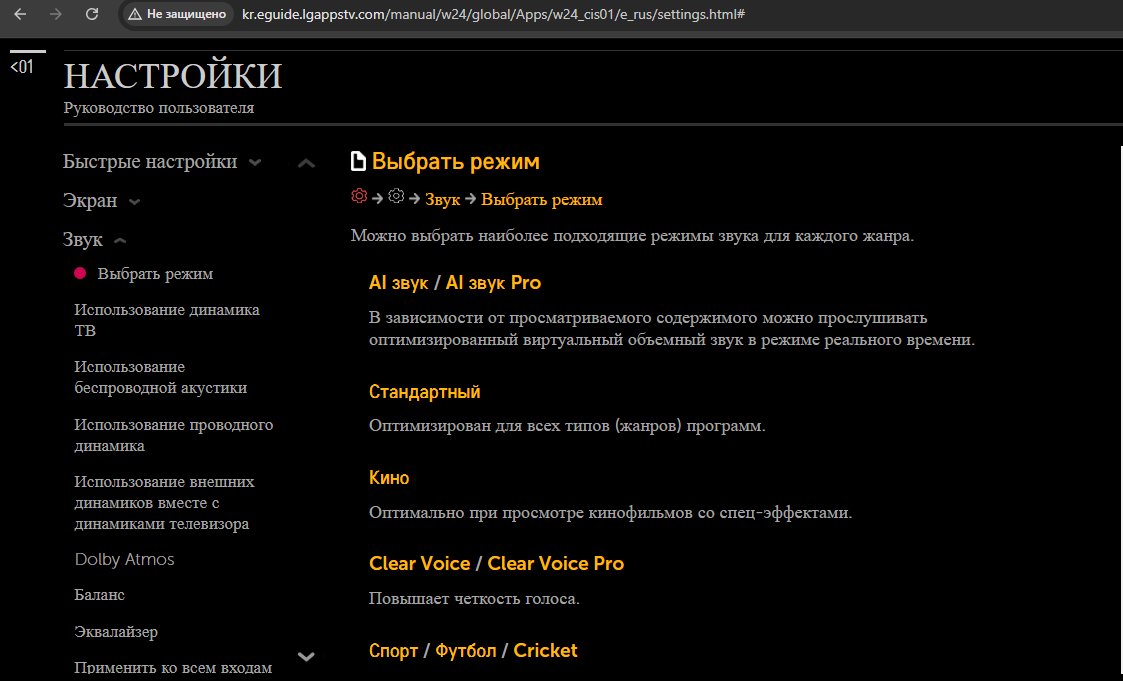Screen dimensions: 1123x681
Task: Click the gray gear icon in breadcrumb
Action: pos(396,197)
